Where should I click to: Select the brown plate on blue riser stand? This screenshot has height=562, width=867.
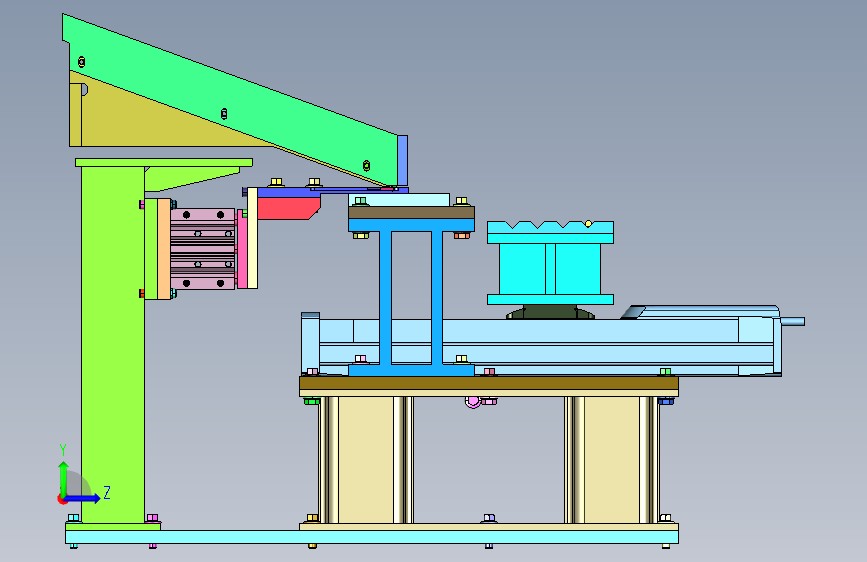pyautogui.click(x=411, y=212)
